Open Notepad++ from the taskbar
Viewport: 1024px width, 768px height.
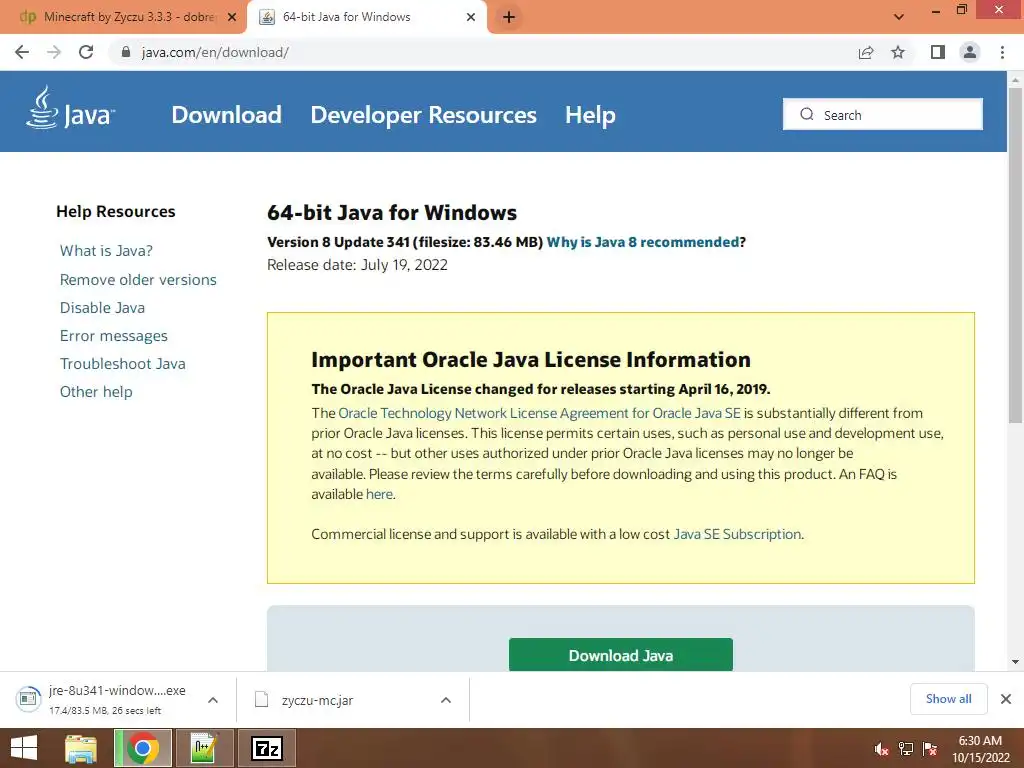204,748
